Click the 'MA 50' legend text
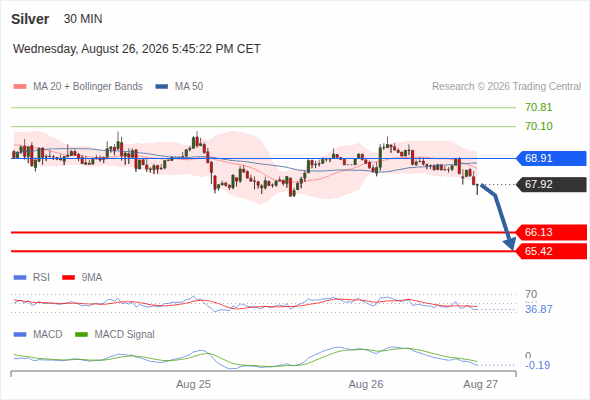This screenshot has width=590, height=400. click(x=189, y=87)
